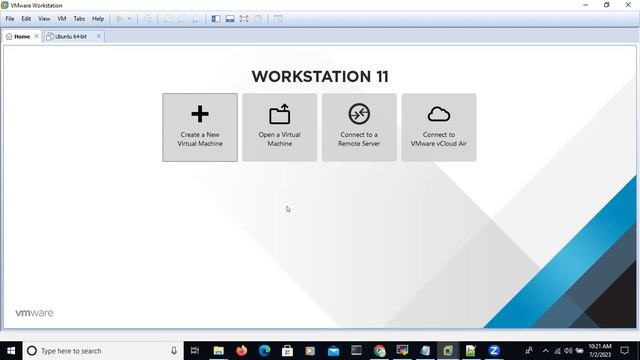Screen dimensions: 640x360
Task: Click the vmware logo at bottom left
Action: coord(34,313)
